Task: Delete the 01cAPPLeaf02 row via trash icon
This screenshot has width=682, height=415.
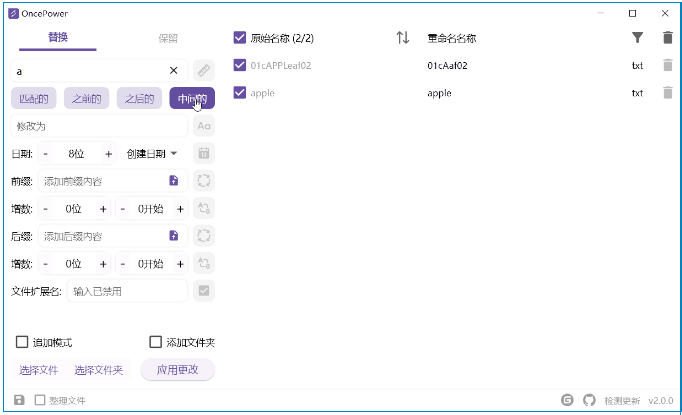Action: pos(668,65)
